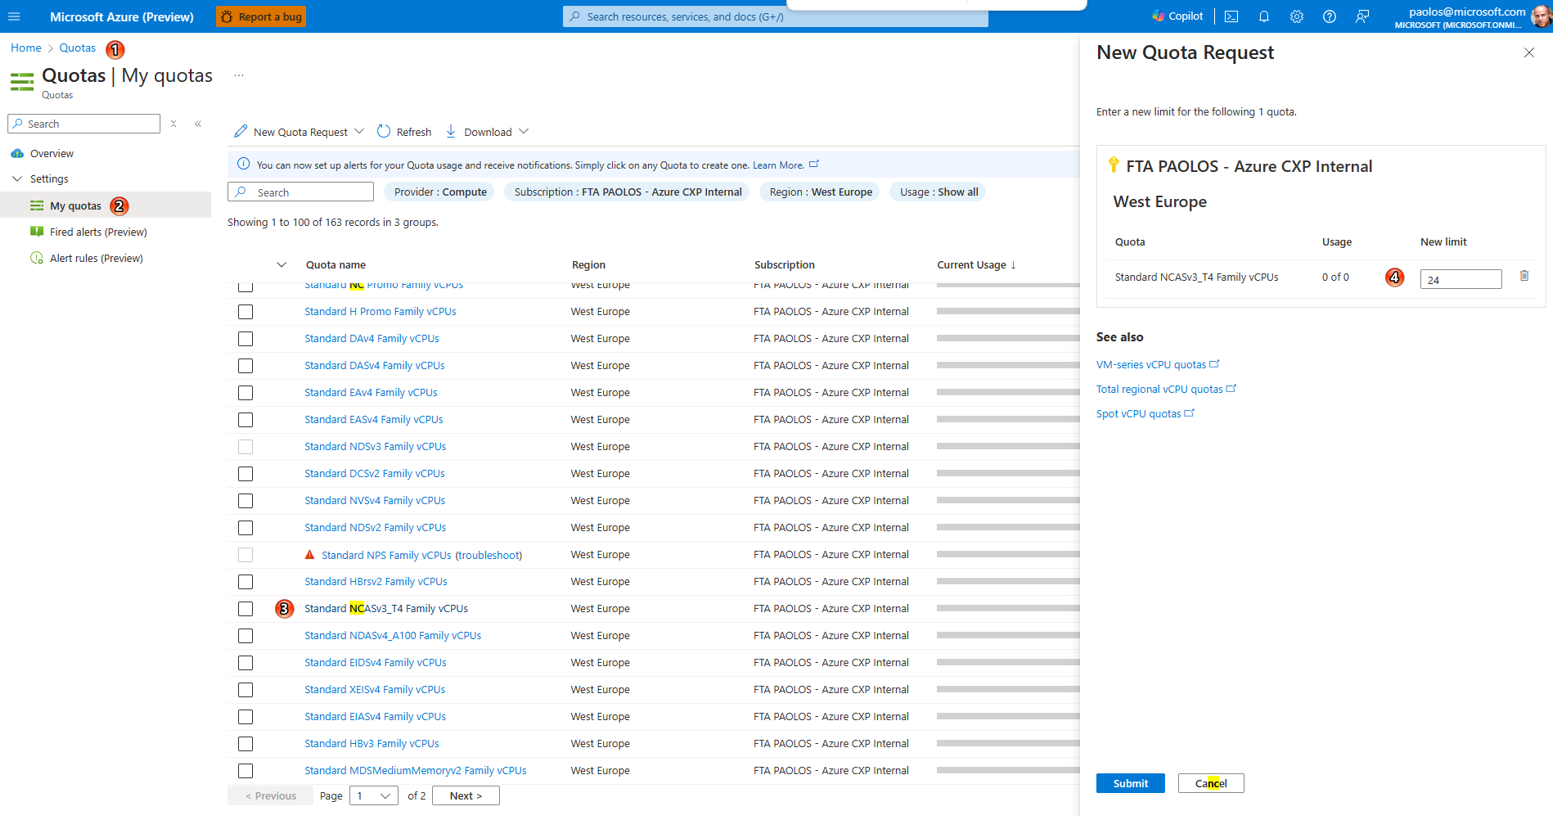Open the Region : West Europe filter
Viewport: 1553px width, 816px height.
(x=821, y=192)
